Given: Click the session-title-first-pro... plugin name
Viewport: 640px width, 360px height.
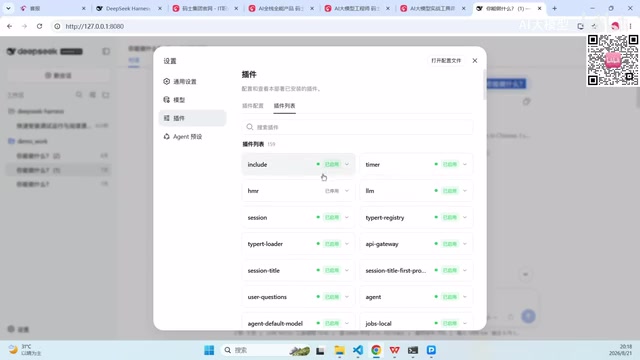Looking at the screenshot, I should 396,270.
